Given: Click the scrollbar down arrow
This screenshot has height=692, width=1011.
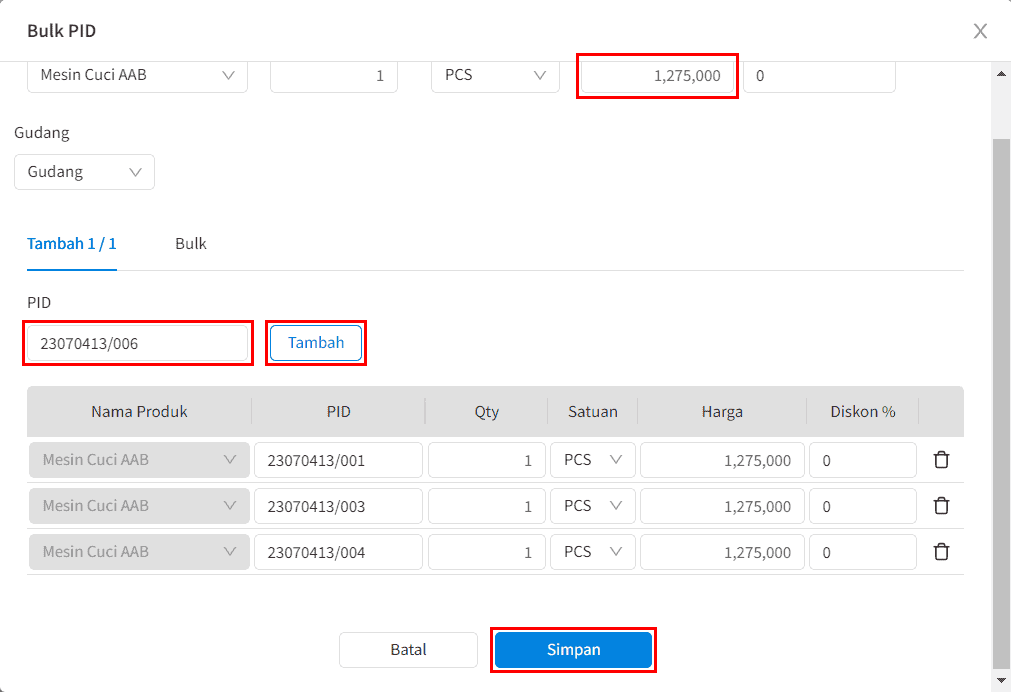Looking at the screenshot, I should 1001,680.
